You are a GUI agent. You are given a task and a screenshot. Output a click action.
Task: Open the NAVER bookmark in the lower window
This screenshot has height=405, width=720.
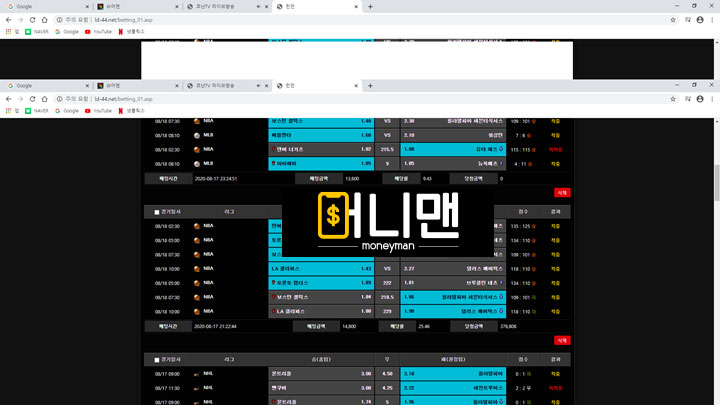coord(40,112)
